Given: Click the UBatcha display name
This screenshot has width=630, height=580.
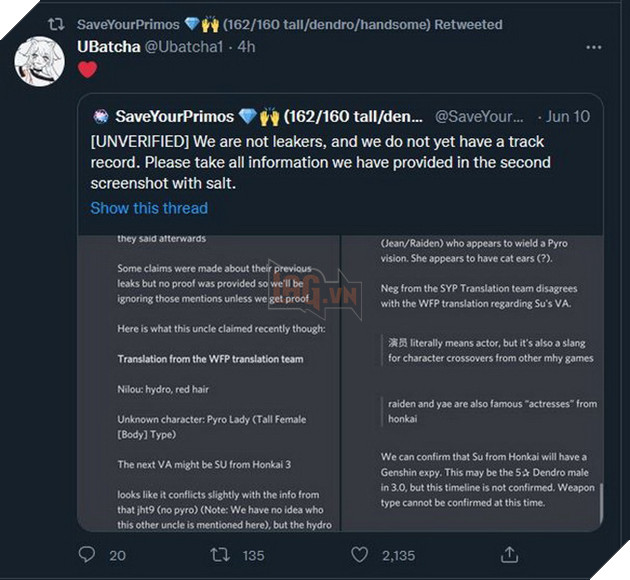Looking at the screenshot, I should pyautogui.click(x=109, y=46).
